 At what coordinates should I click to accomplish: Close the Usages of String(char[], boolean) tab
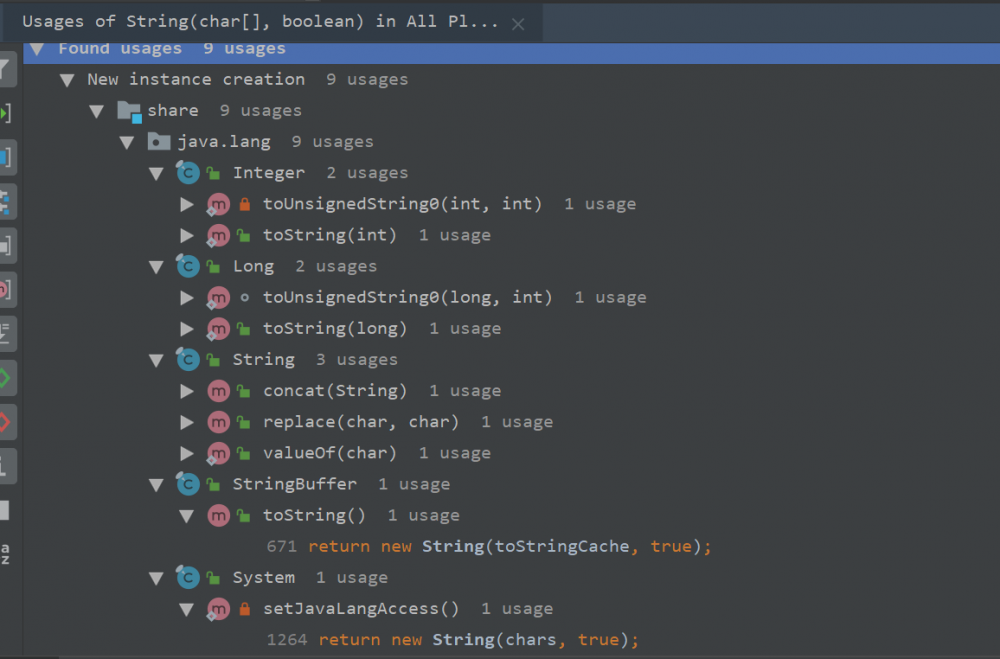pyautogui.click(x=518, y=24)
